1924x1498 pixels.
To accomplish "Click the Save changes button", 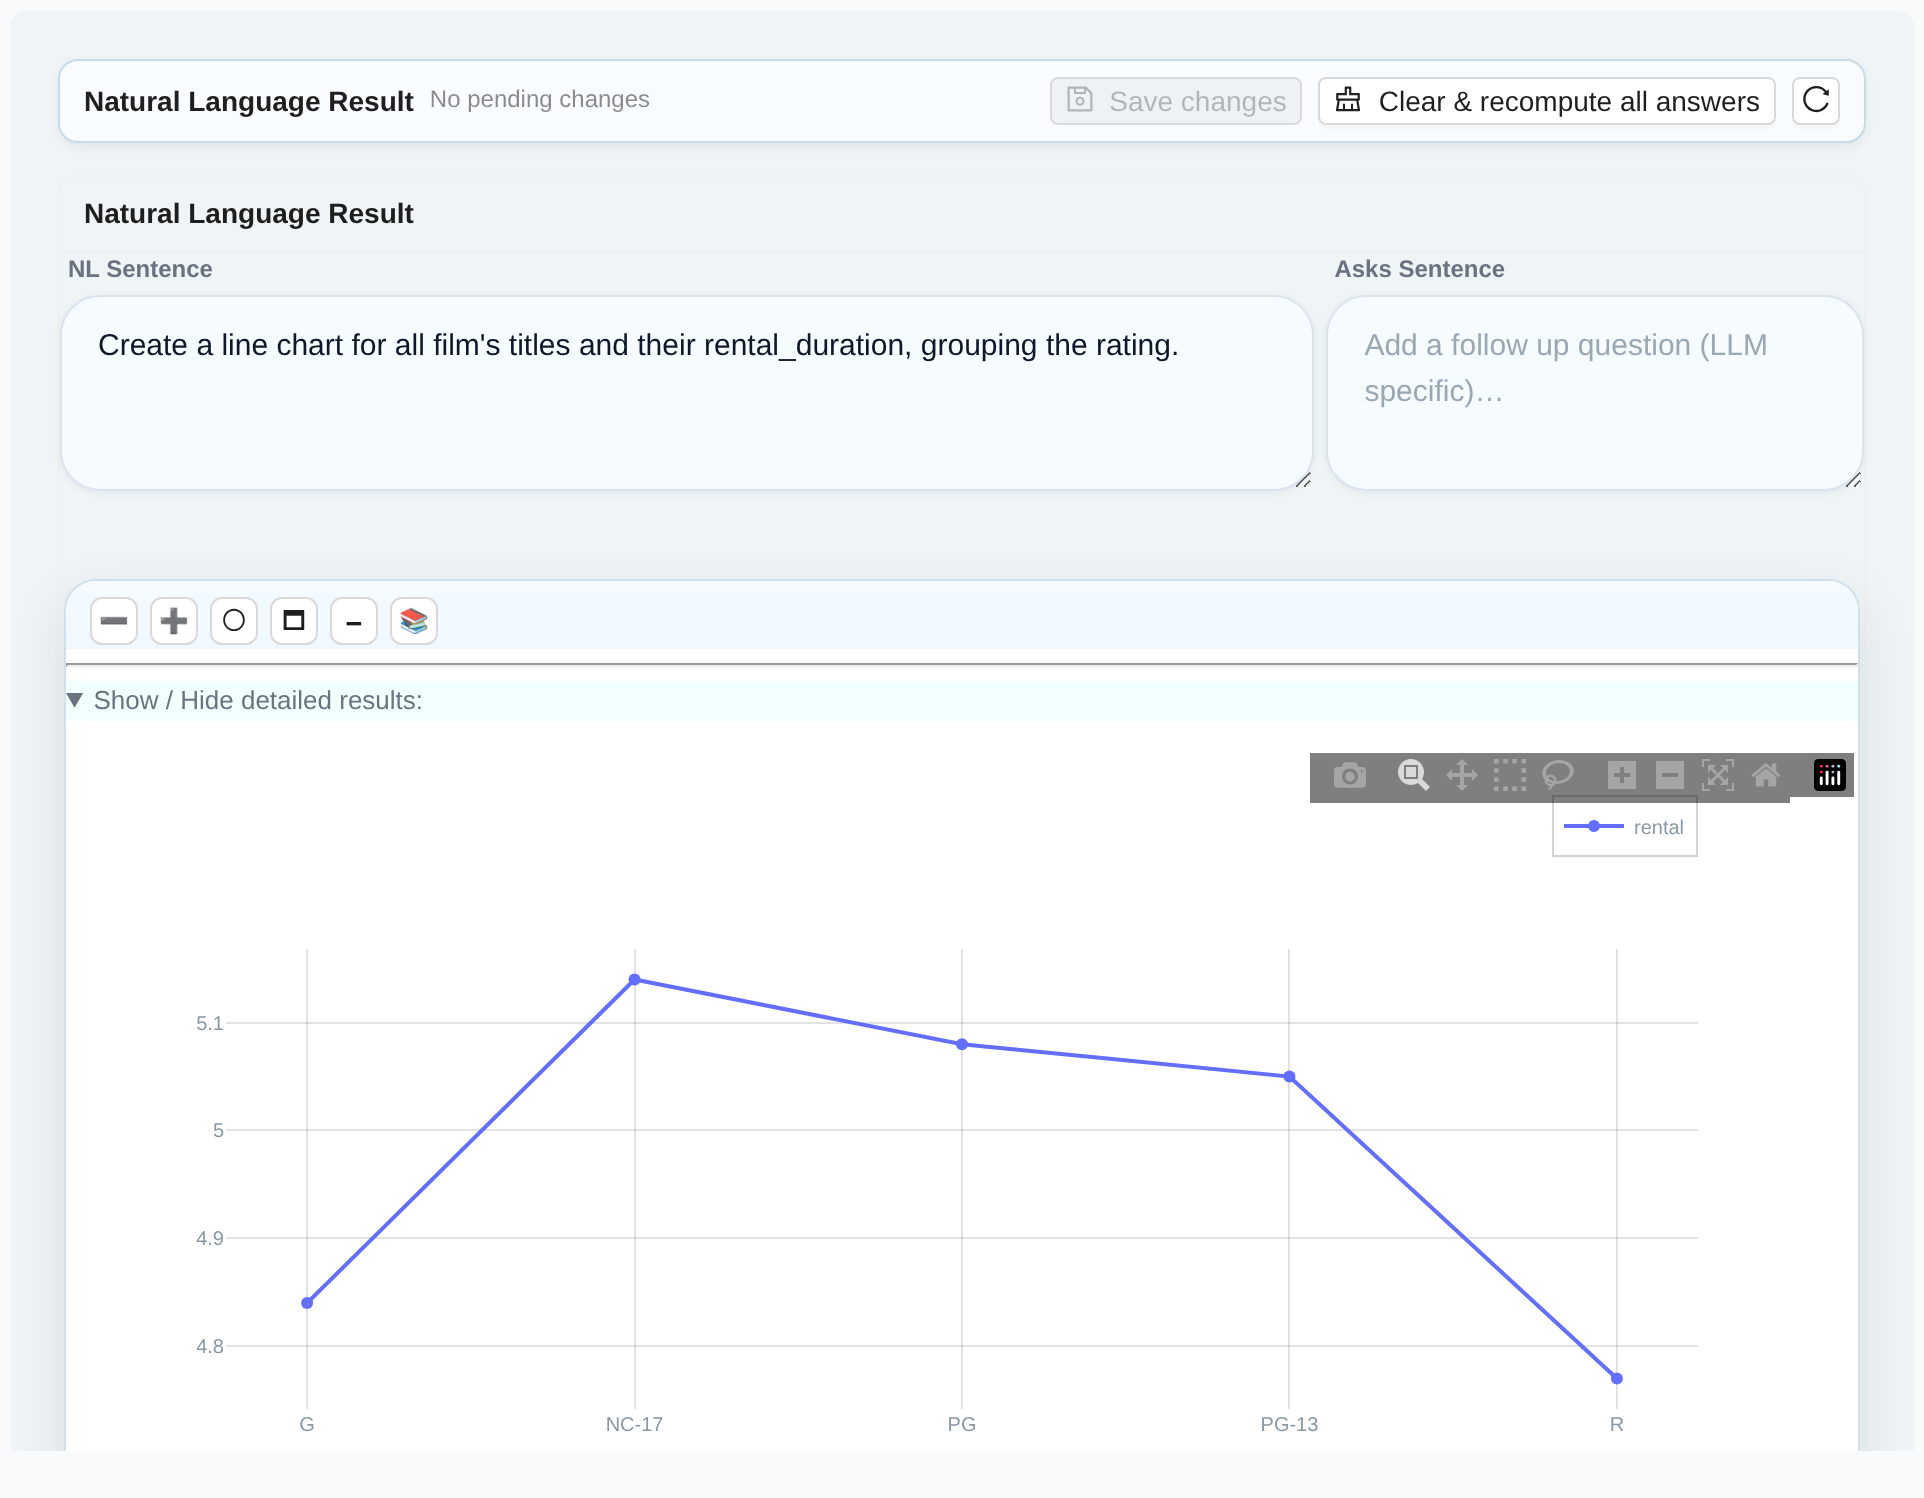I will click(x=1176, y=101).
